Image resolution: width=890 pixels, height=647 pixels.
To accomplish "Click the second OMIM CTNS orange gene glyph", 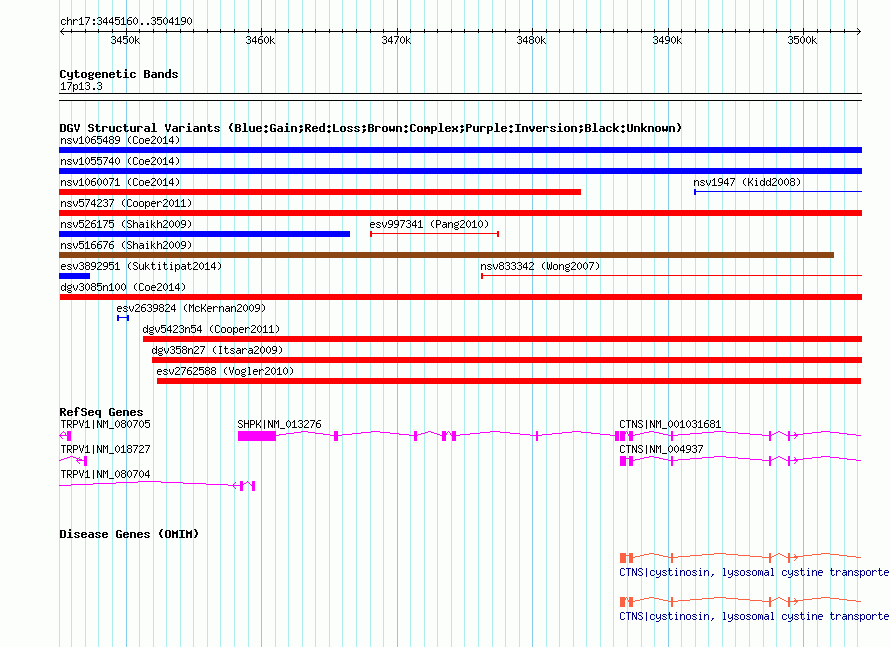I will (740, 602).
